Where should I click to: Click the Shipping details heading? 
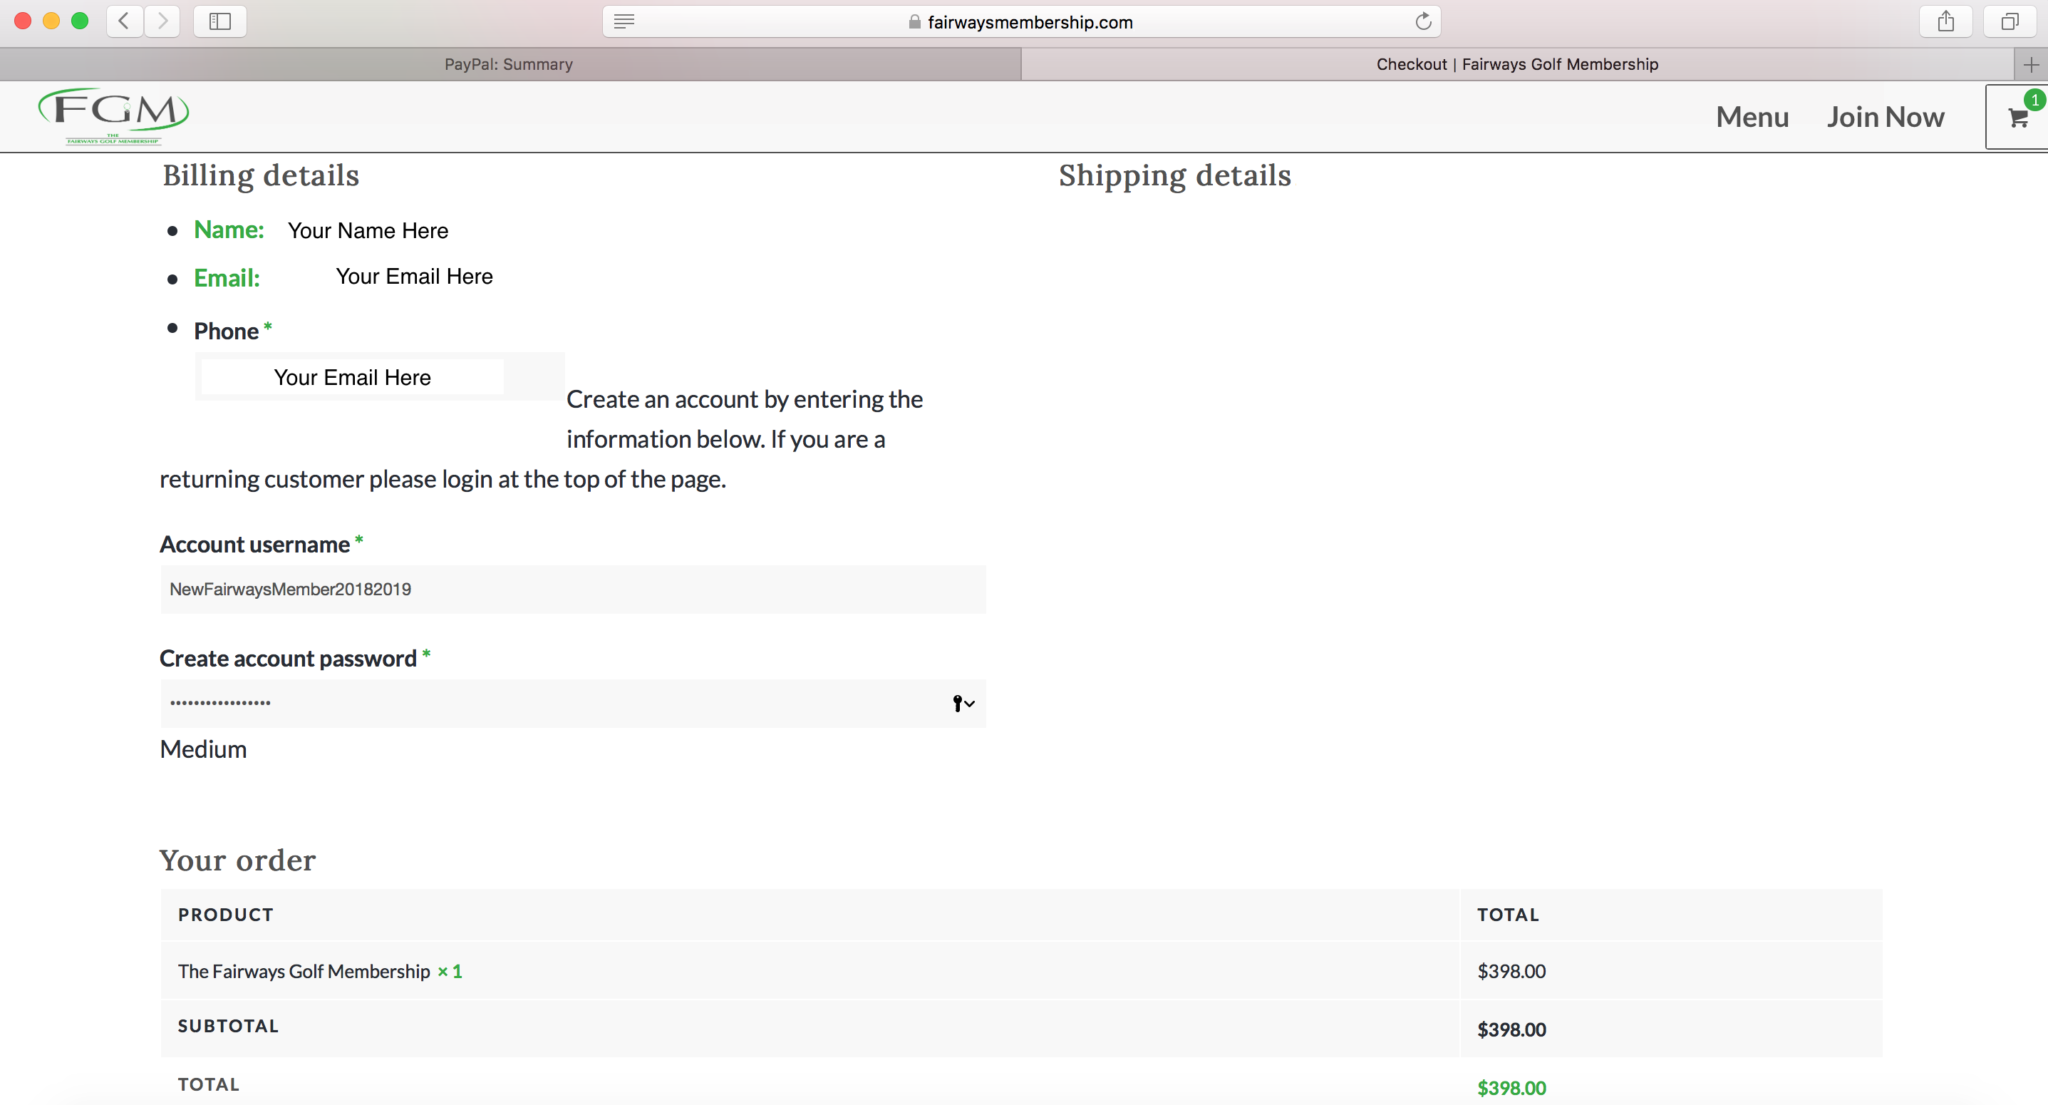click(1175, 176)
